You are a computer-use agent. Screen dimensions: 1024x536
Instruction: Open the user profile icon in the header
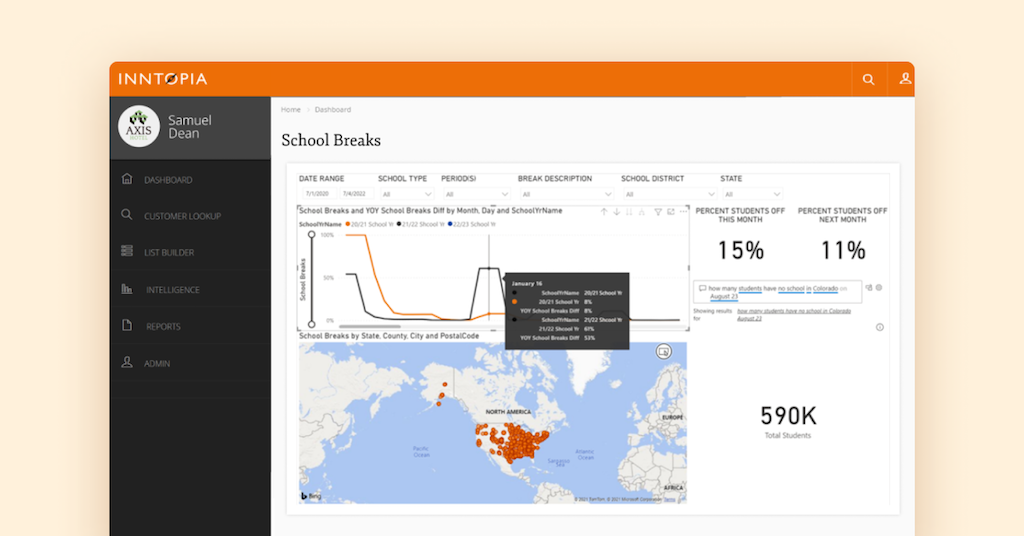coord(905,79)
